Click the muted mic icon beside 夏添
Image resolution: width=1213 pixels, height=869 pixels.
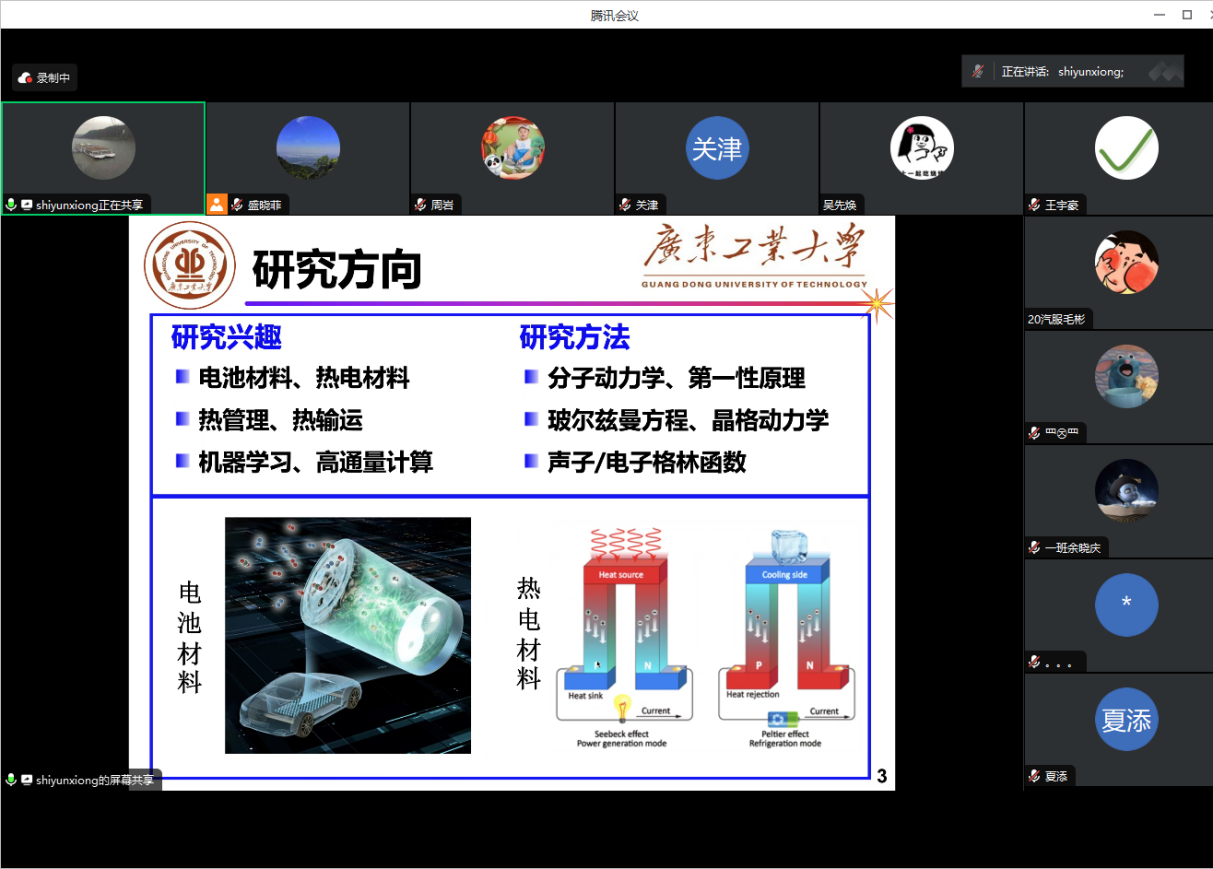(1035, 776)
